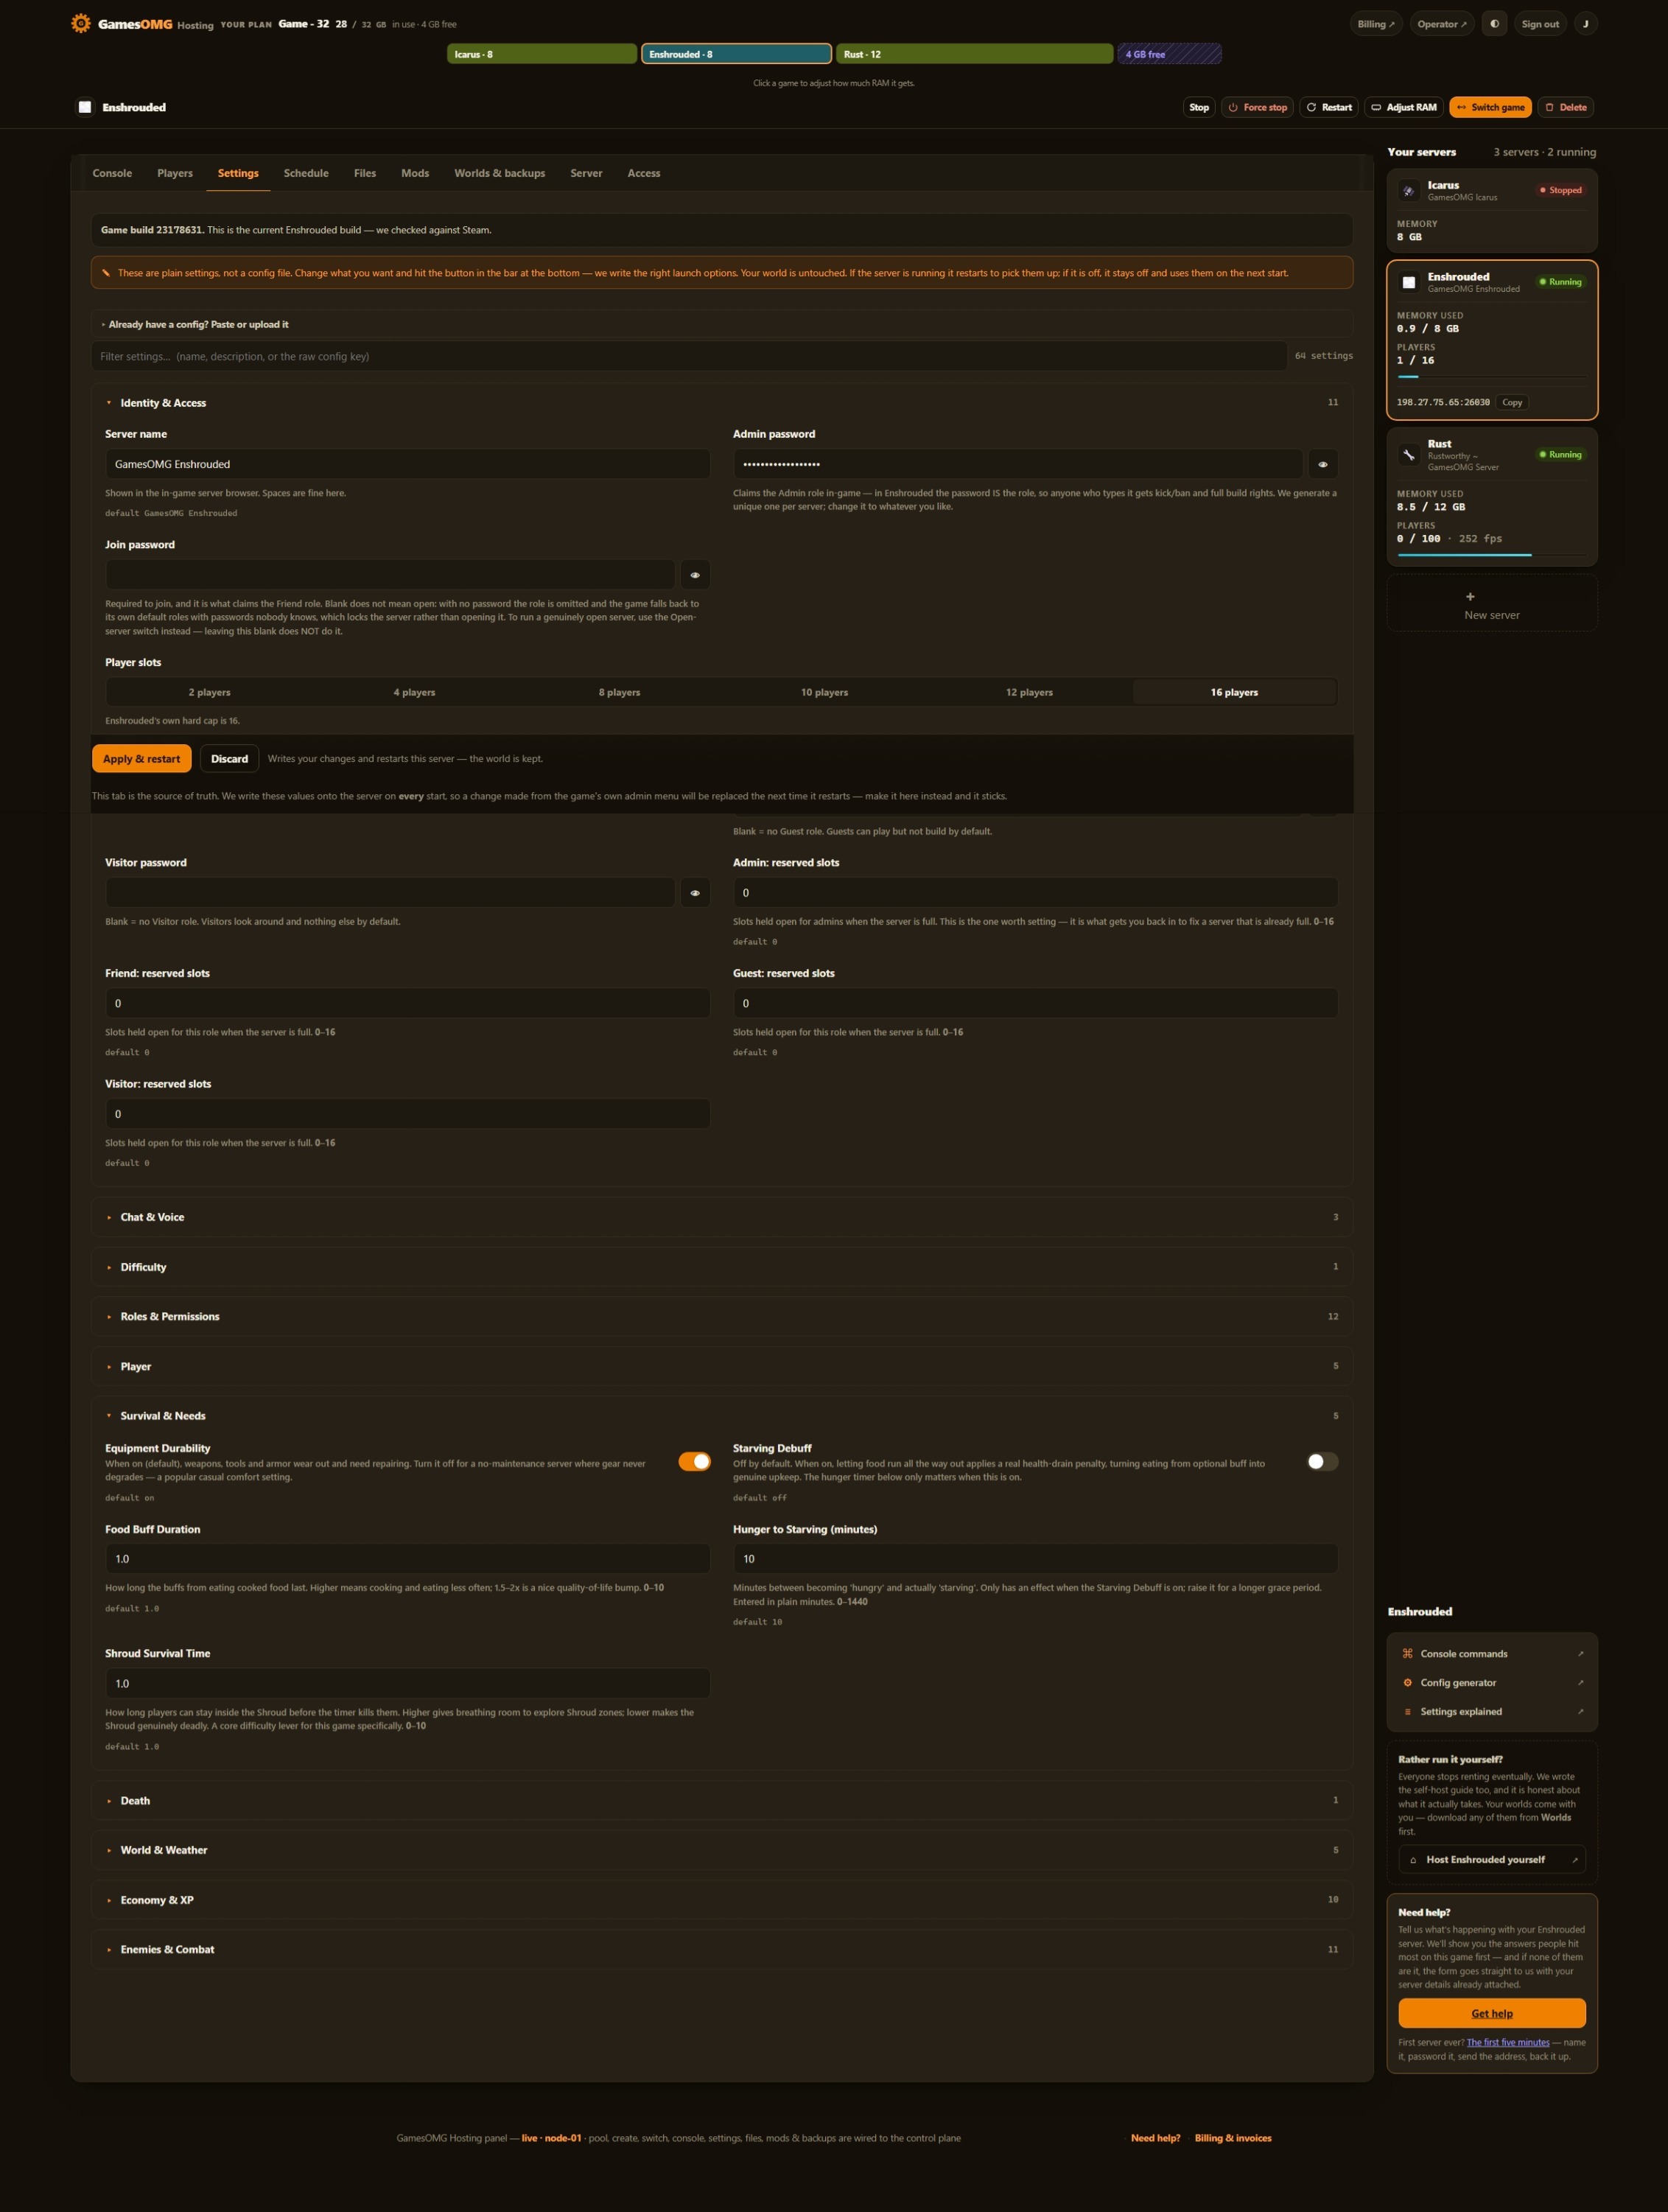Enable Starving Debuff toggle
This screenshot has width=1668, height=2212.
coord(1322,1462)
